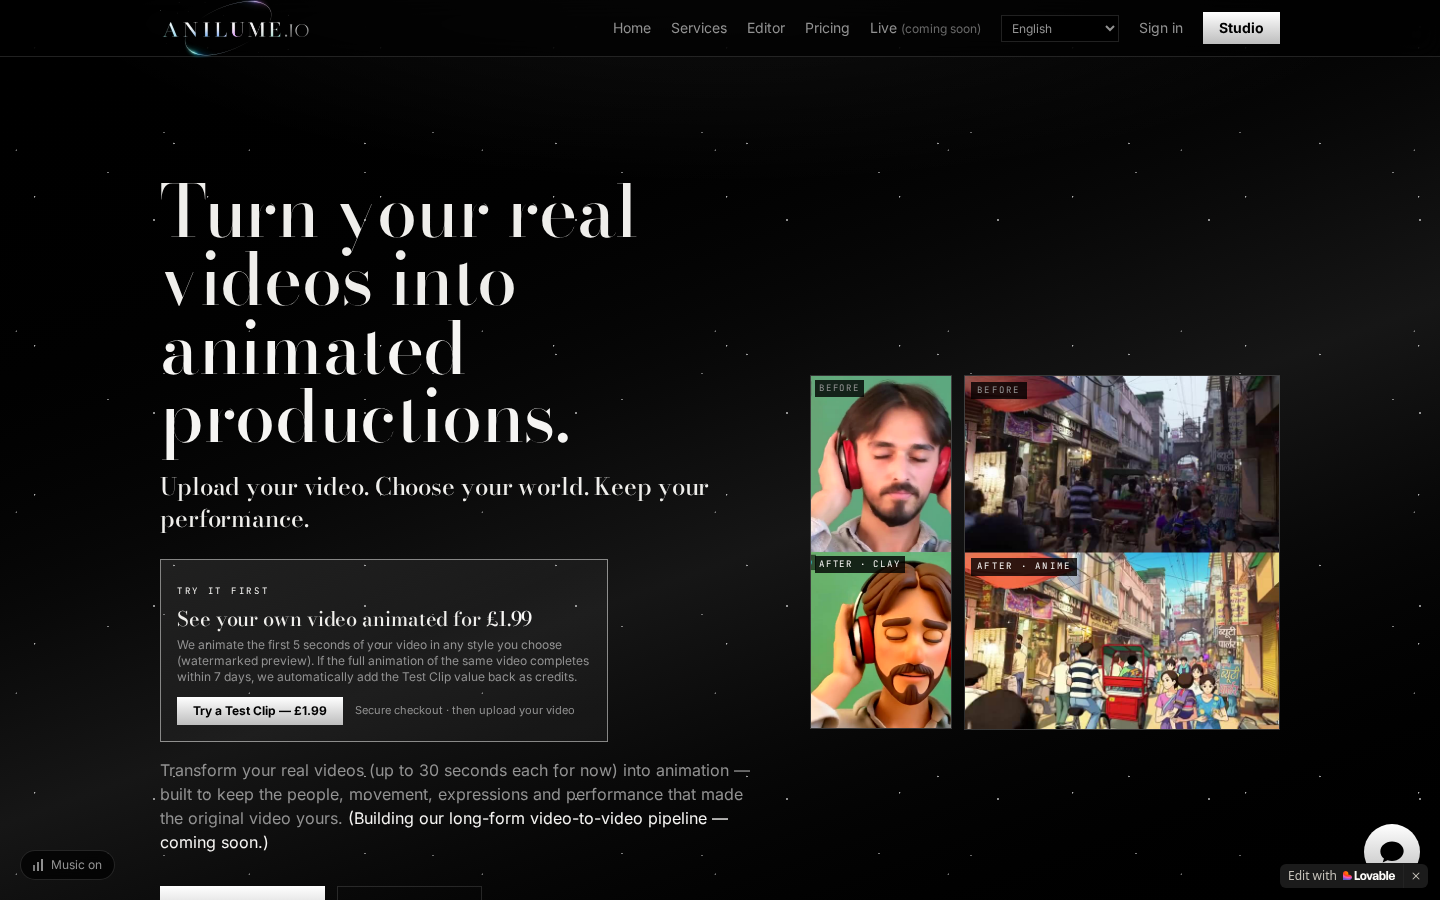Close the Edit with Lovable badge
The image size is (1440, 900).
[x=1415, y=876]
